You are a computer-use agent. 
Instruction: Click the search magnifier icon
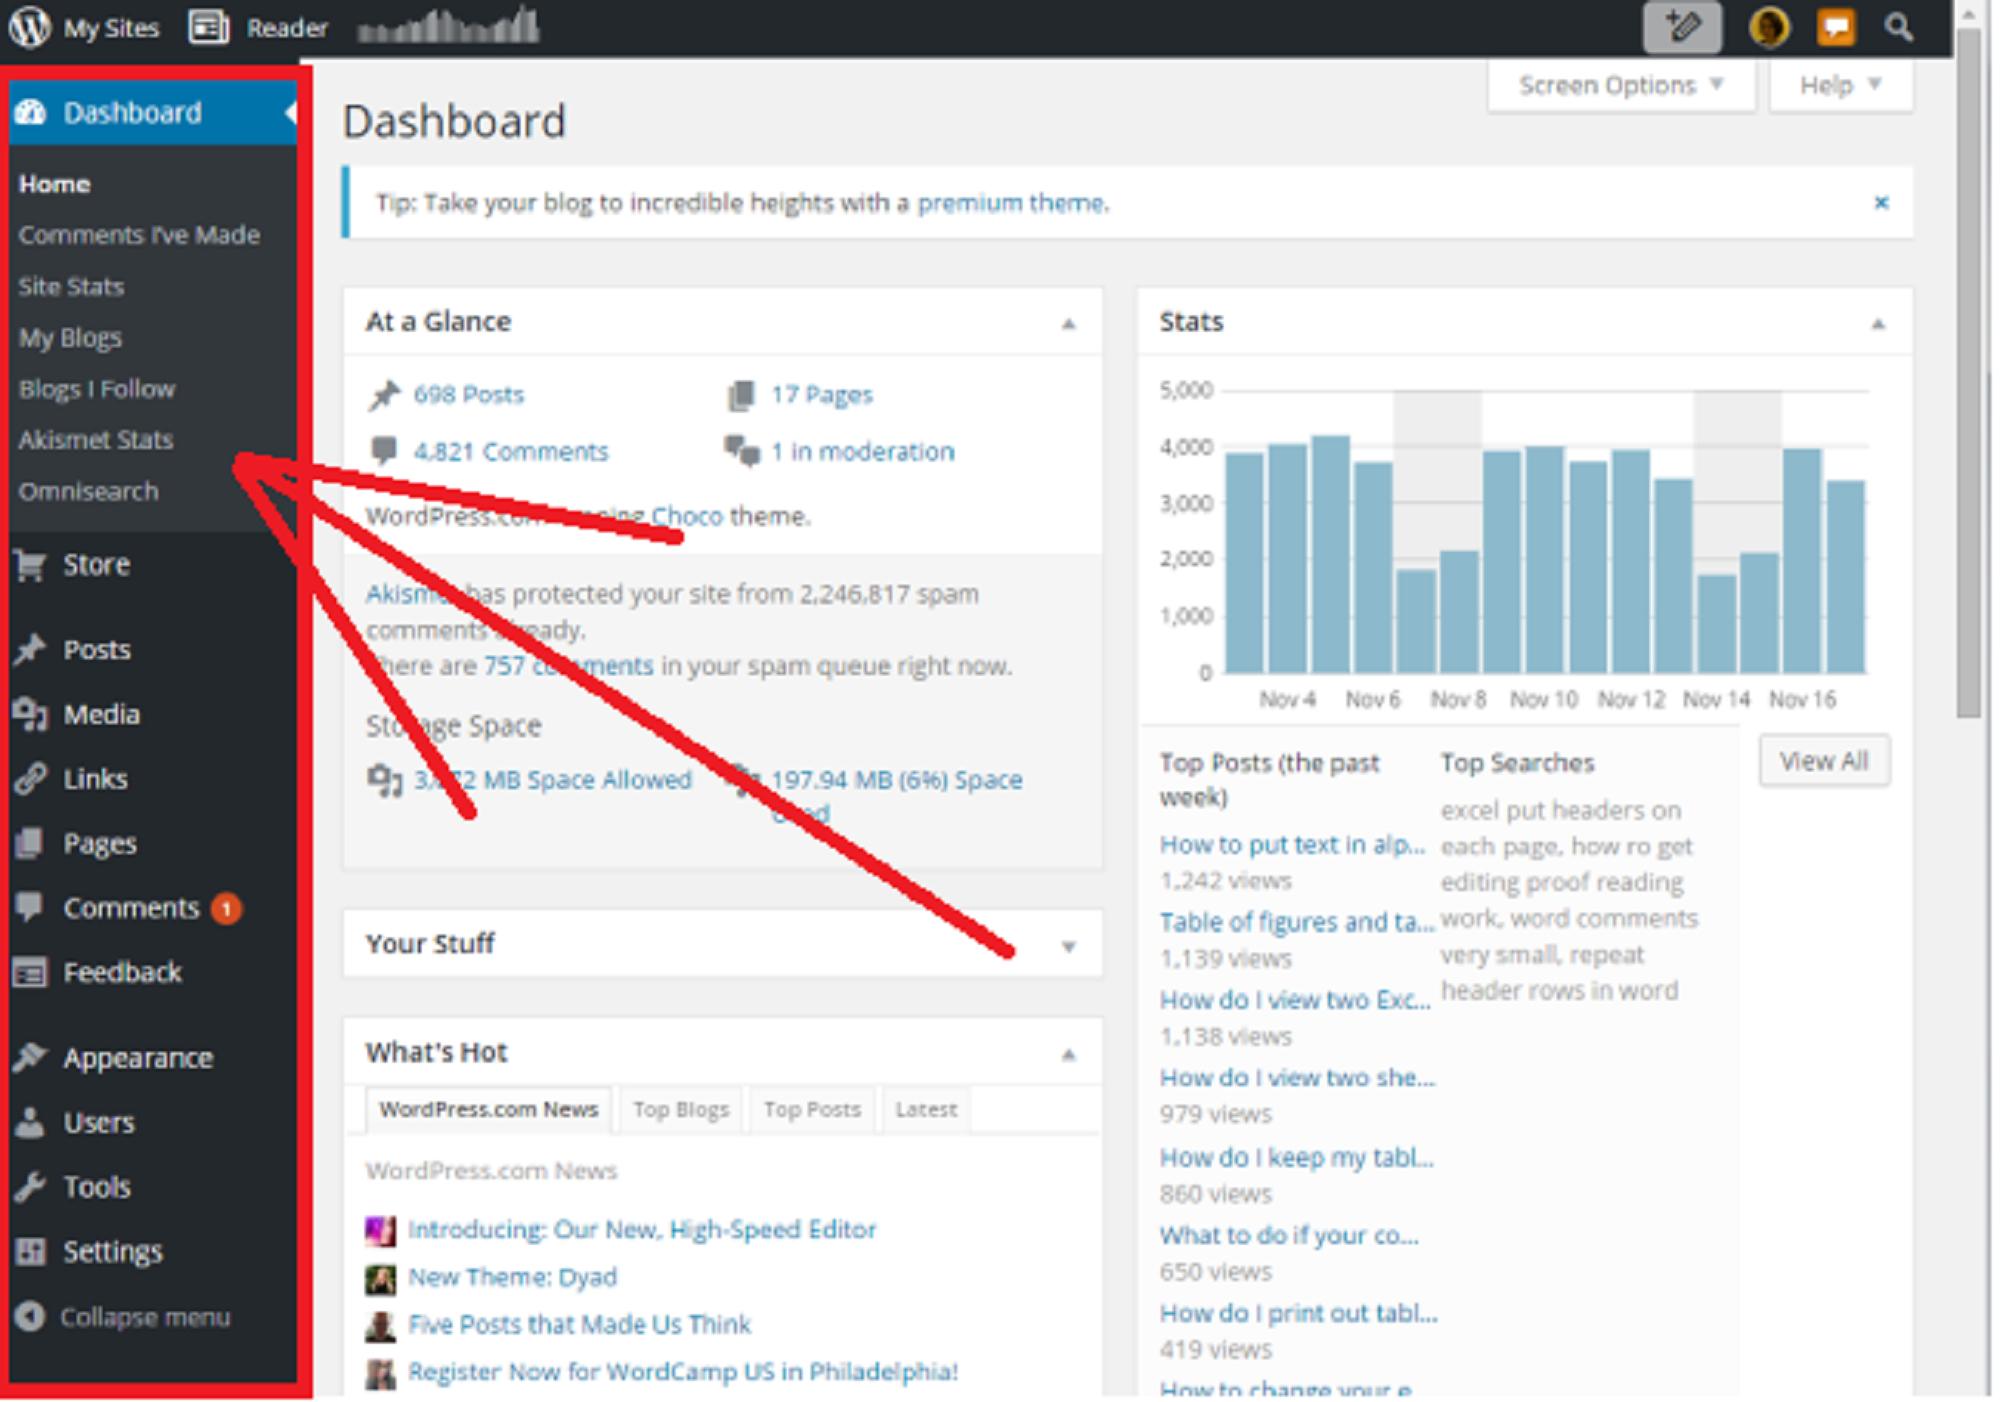coord(1898,27)
